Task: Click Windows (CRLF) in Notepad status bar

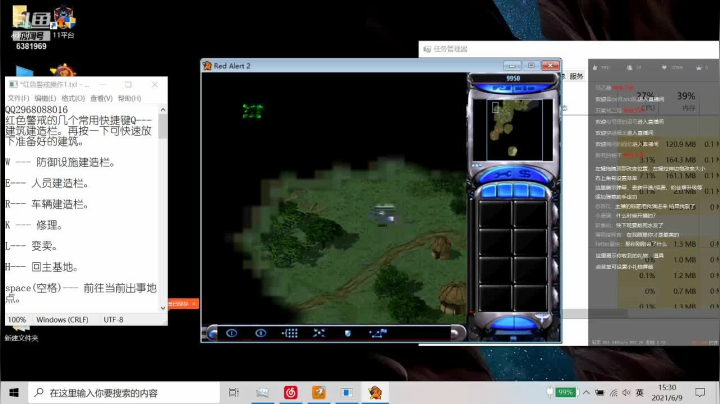Action: [x=62, y=320]
